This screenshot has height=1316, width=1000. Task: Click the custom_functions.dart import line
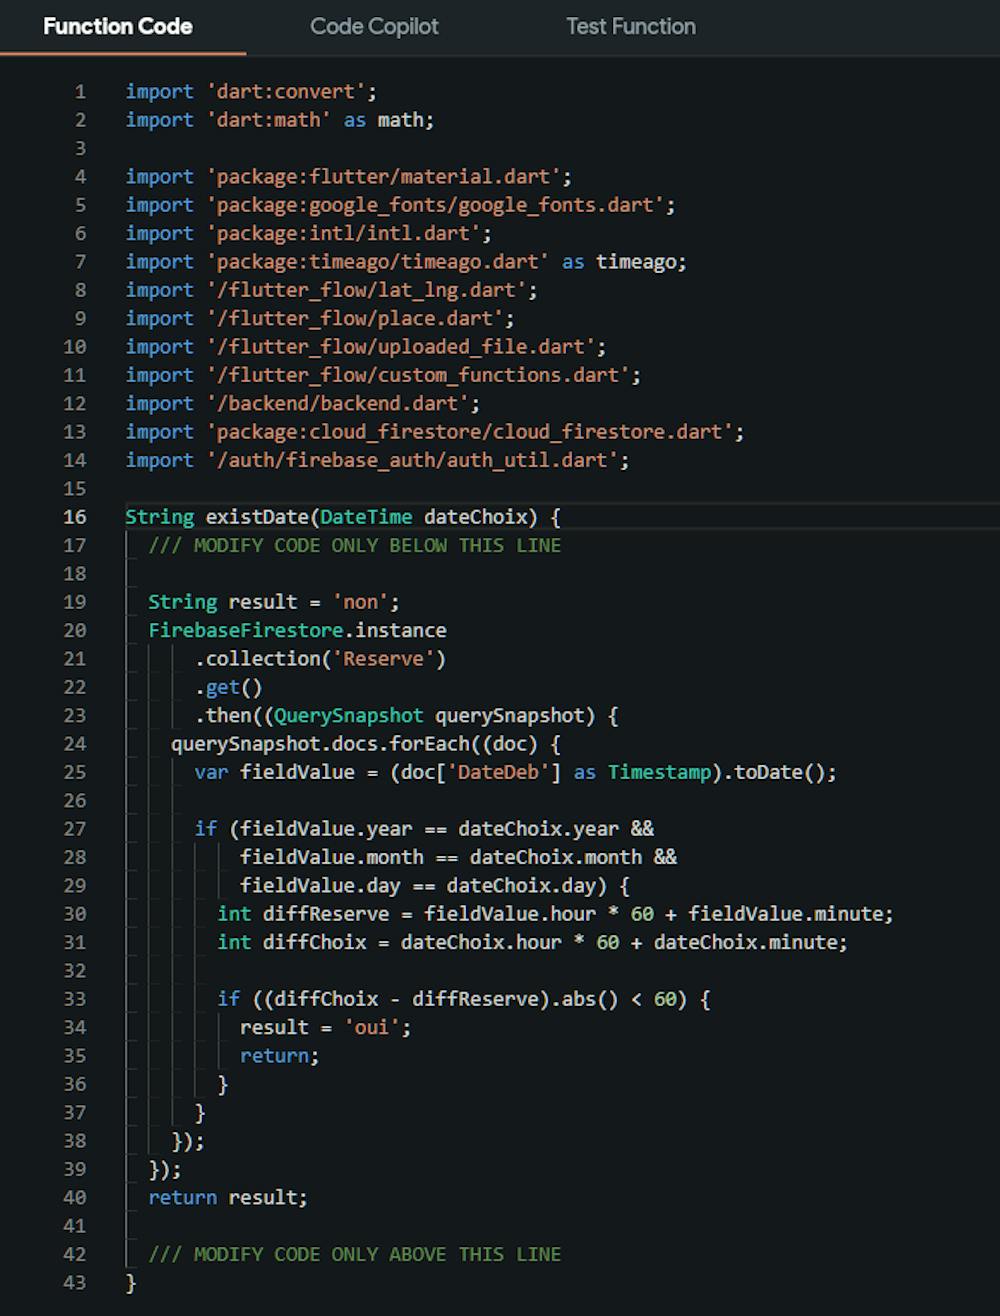pos(383,375)
